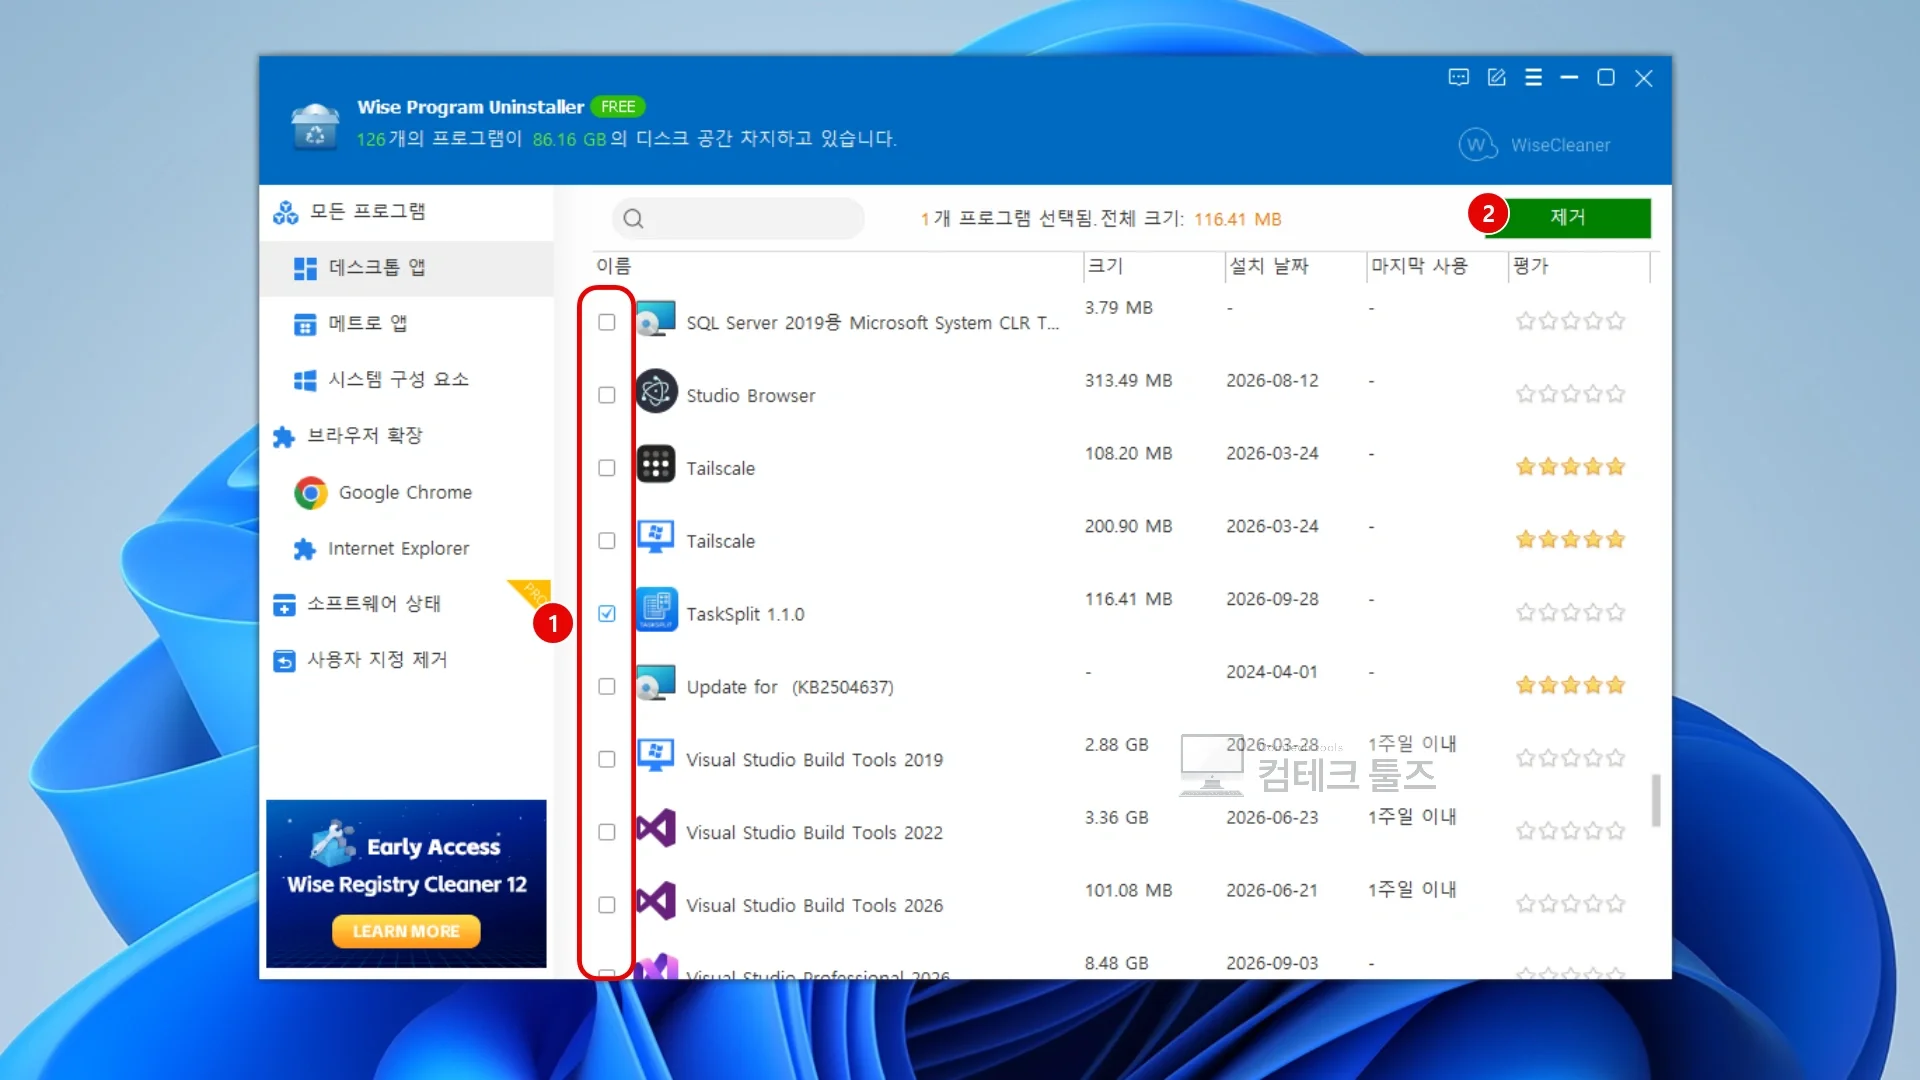
Task: Click the black Tailscale dots icon
Action: (657, 465)
